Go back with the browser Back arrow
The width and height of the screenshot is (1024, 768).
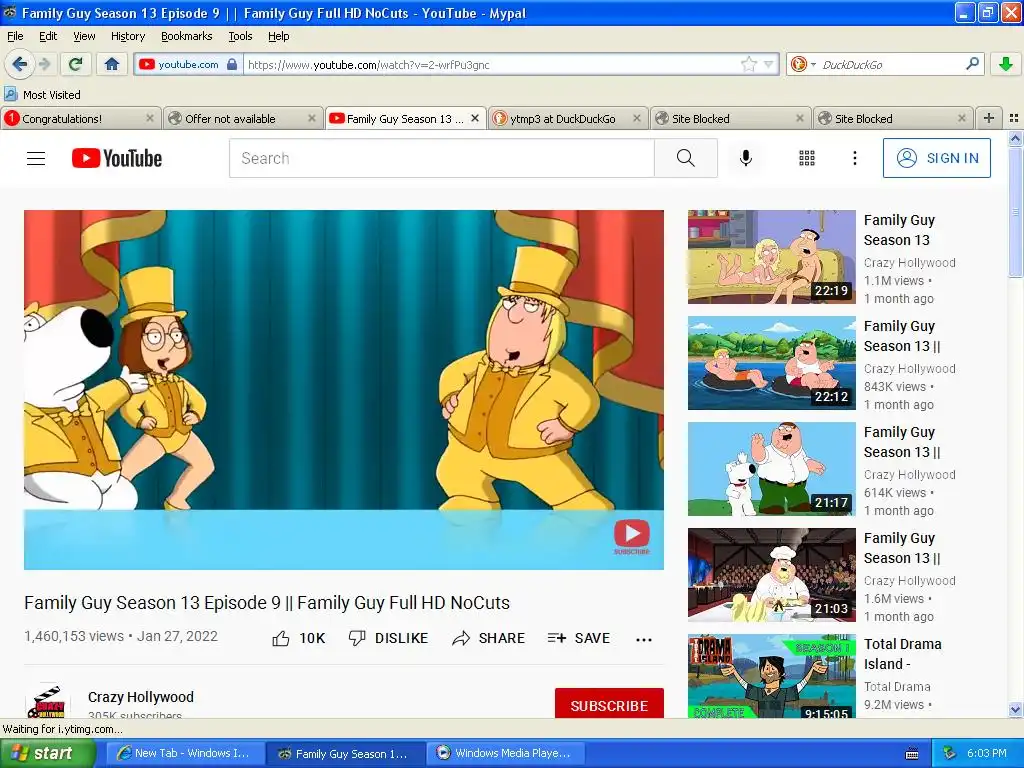pos(20,64)
